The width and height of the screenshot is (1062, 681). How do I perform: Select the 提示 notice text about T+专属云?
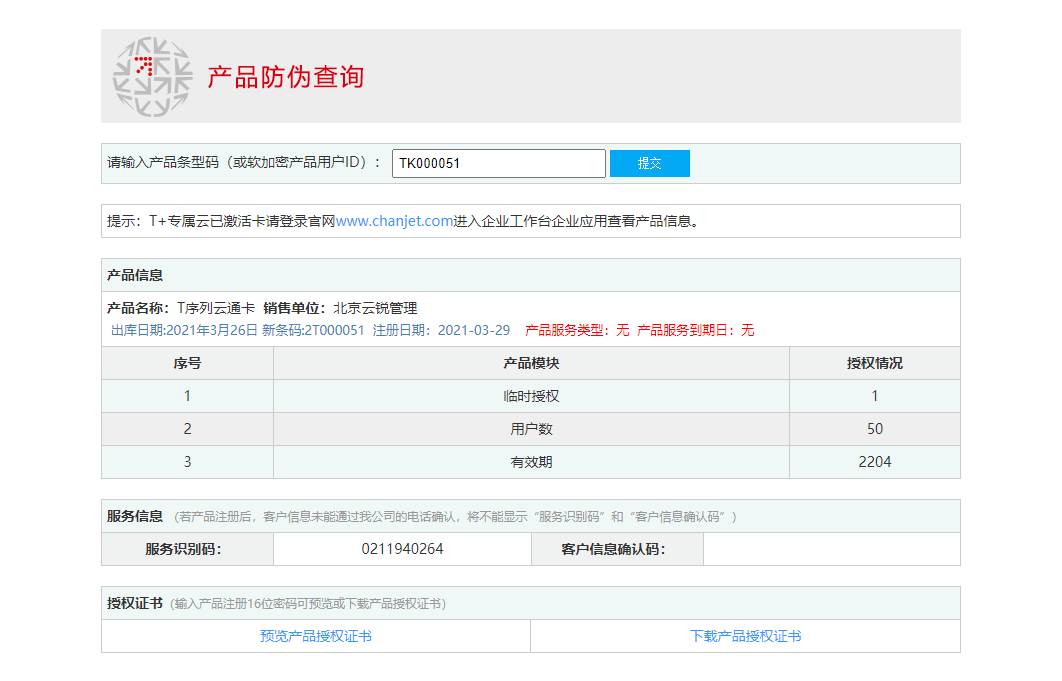pyautogui.click(x=404, y=221)
